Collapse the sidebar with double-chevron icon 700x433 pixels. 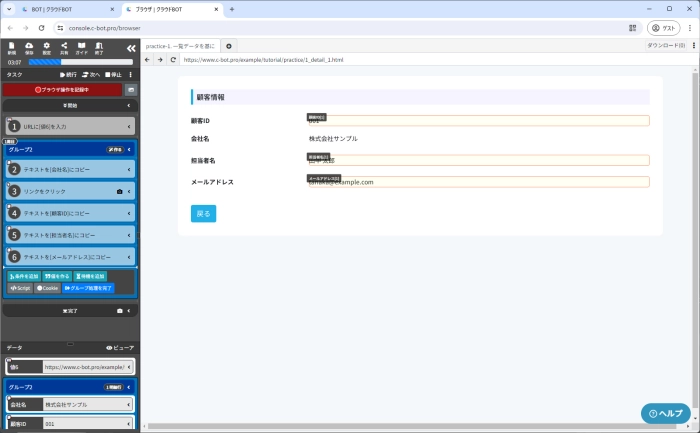click(130, 47)
